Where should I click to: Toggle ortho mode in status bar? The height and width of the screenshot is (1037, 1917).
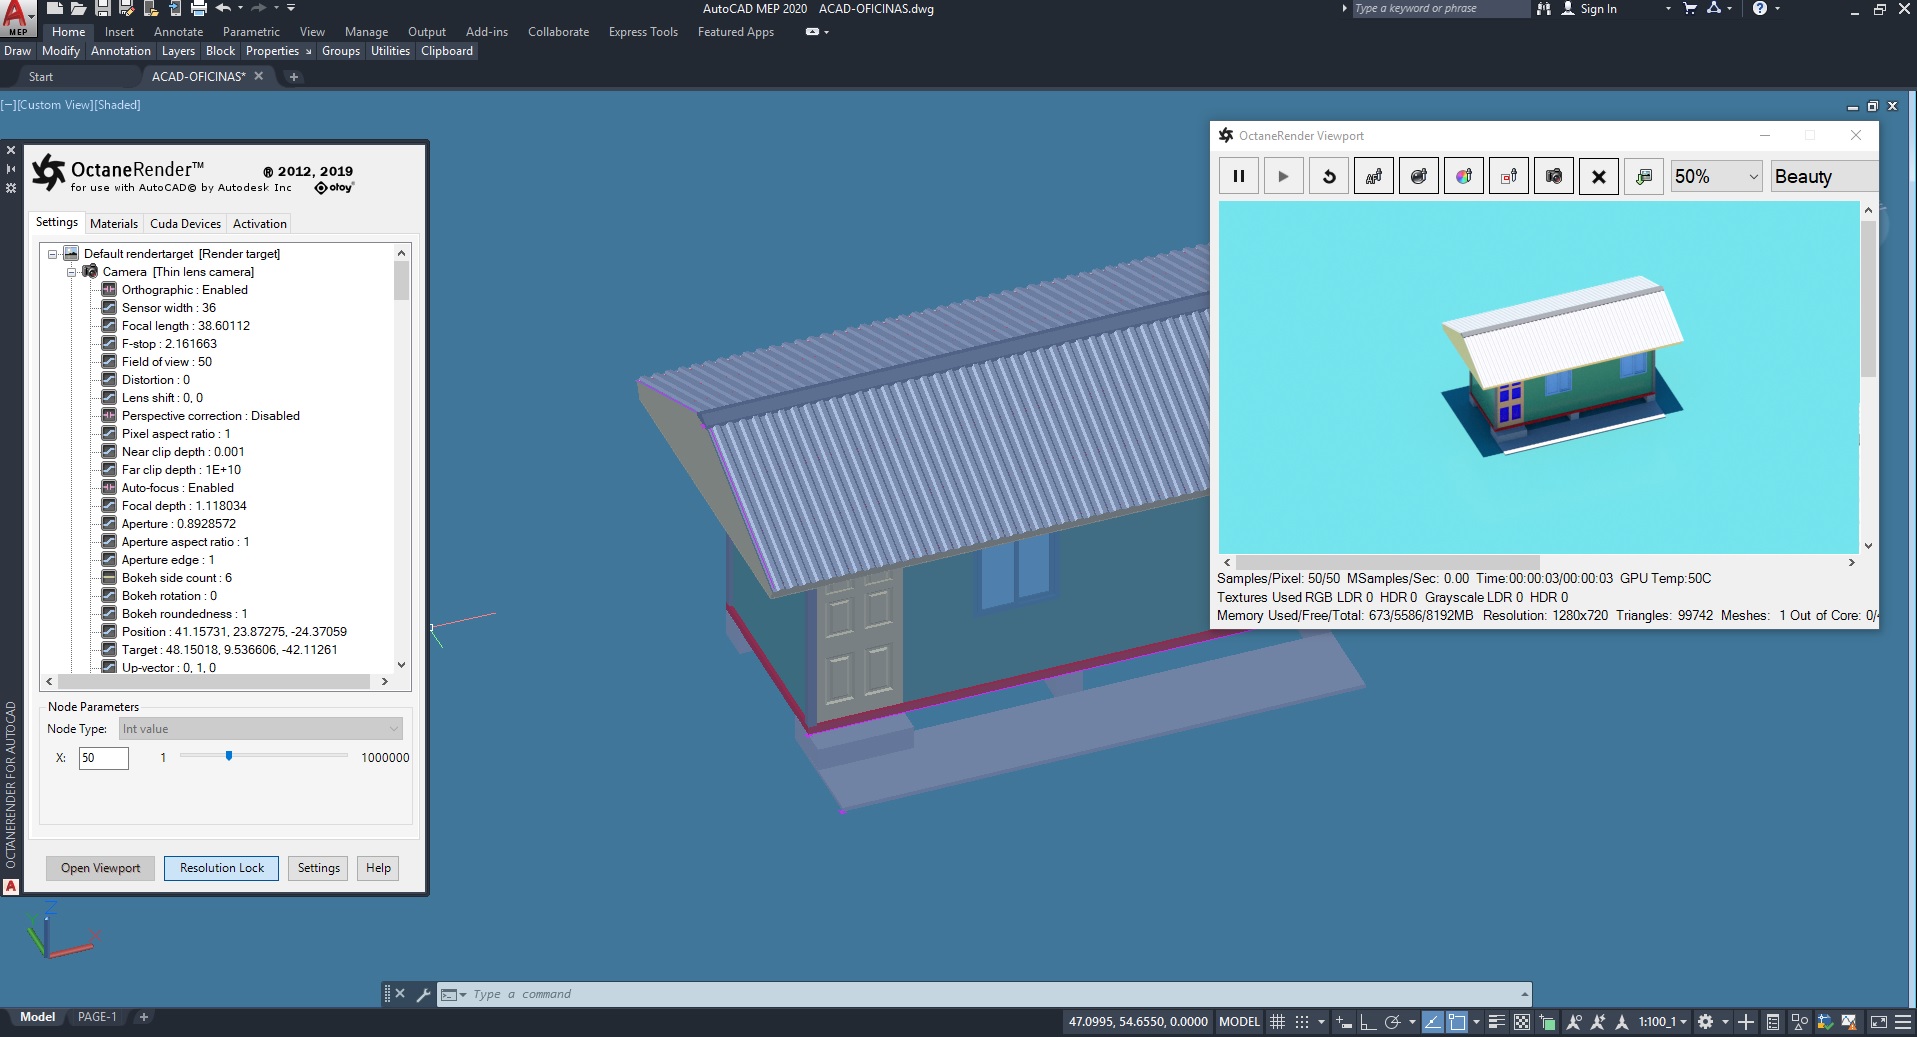click(1368, 1022)
